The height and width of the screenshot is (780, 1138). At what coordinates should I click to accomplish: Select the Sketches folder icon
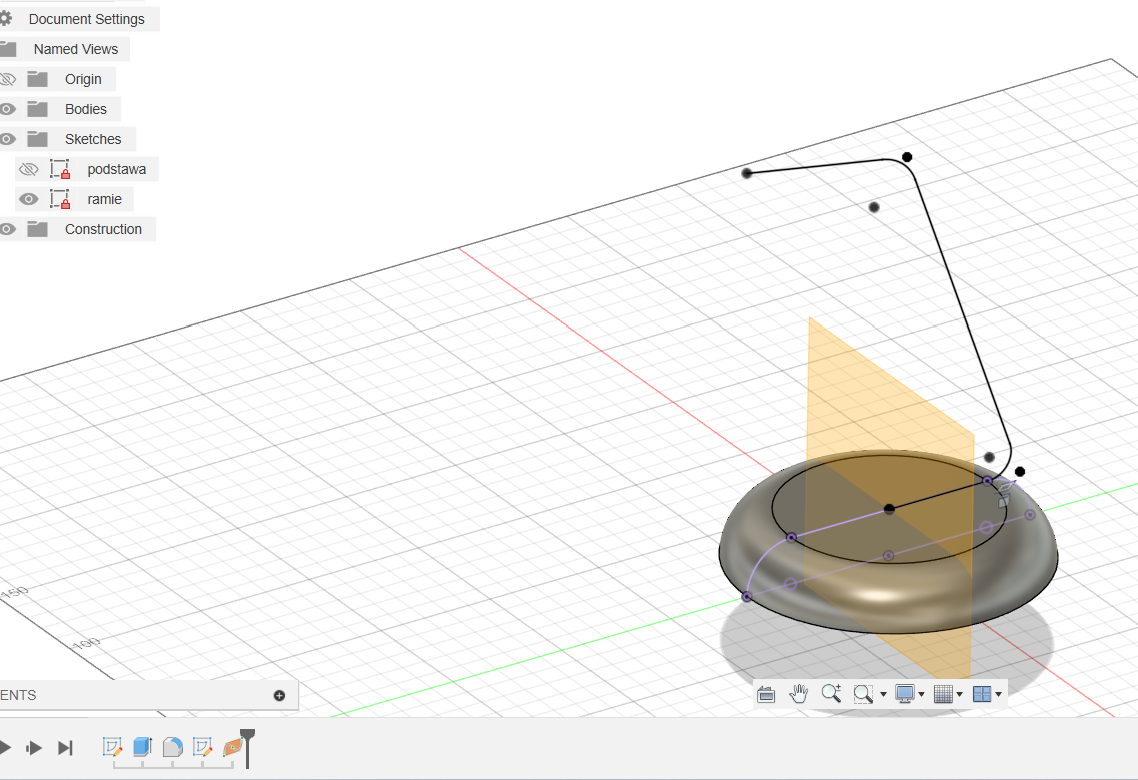[37, 139]
